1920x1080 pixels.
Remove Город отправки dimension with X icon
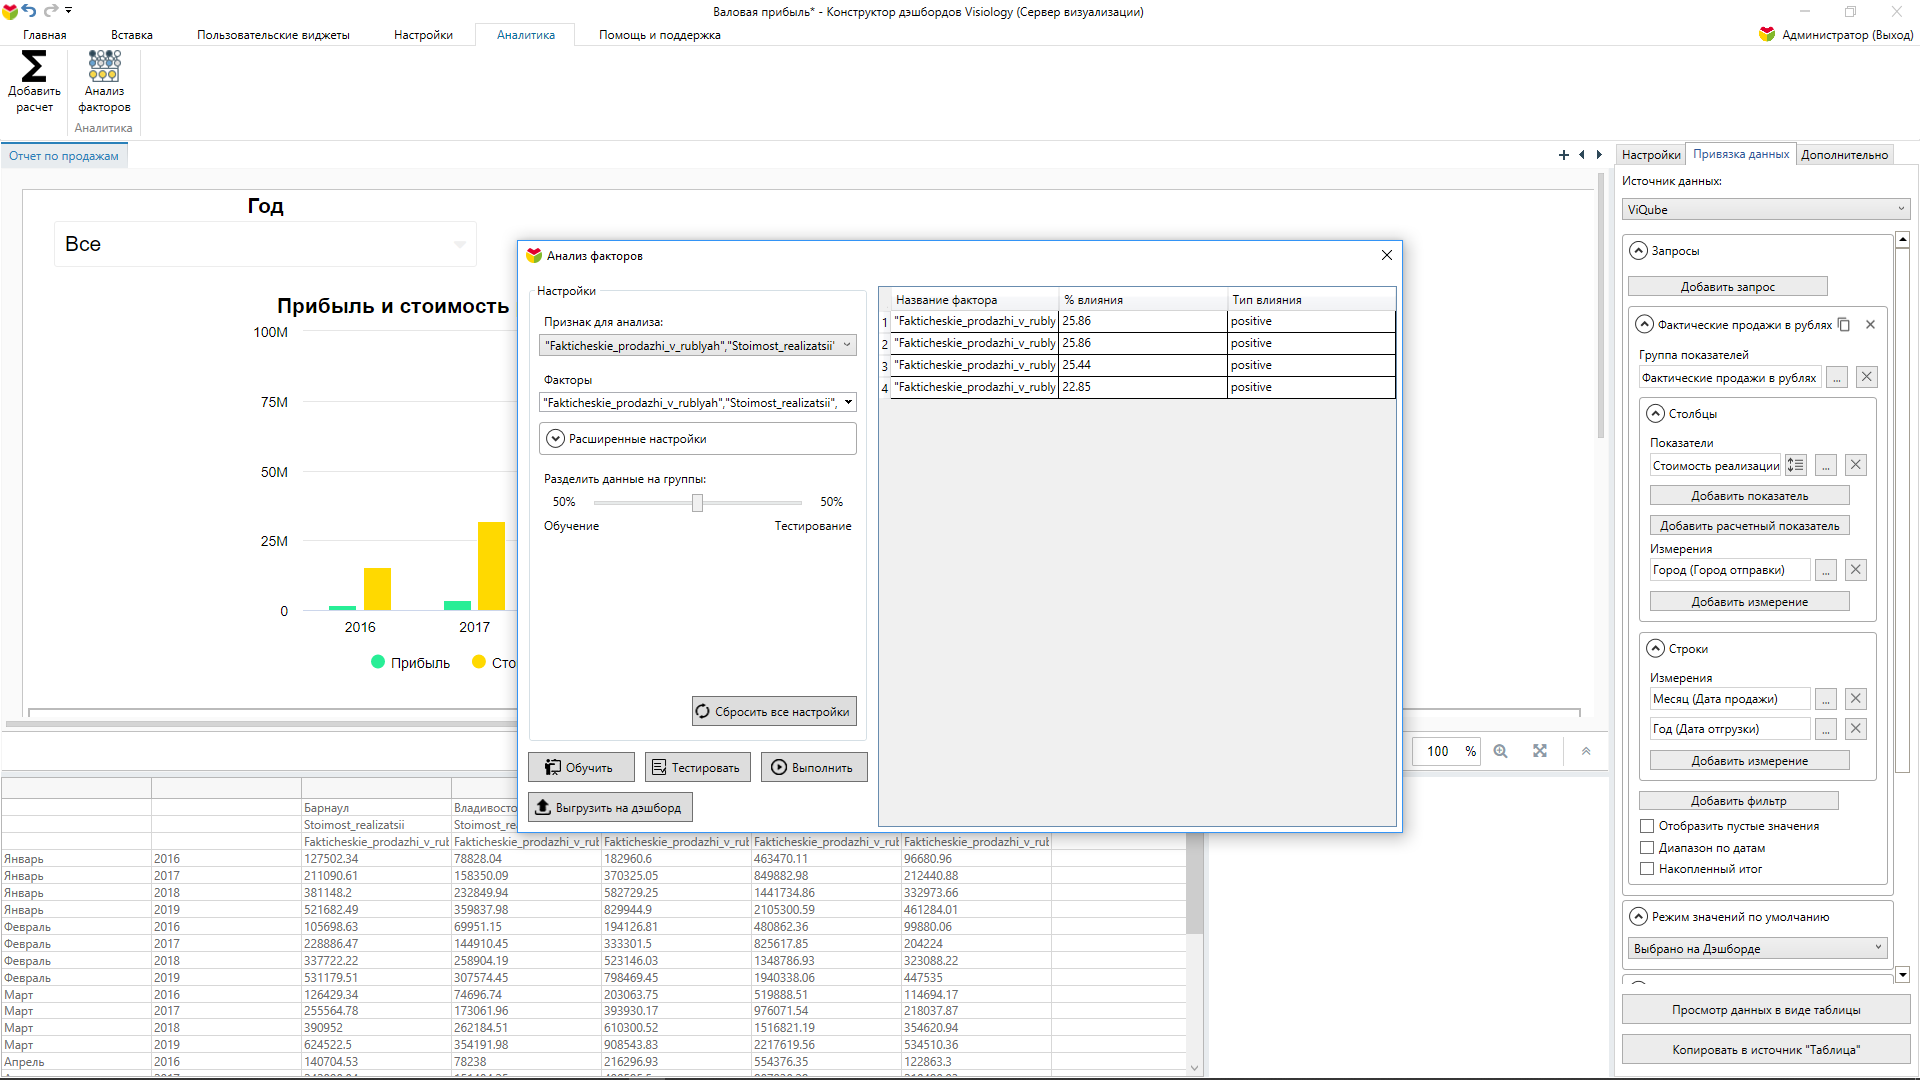[x=1856, y=570]
